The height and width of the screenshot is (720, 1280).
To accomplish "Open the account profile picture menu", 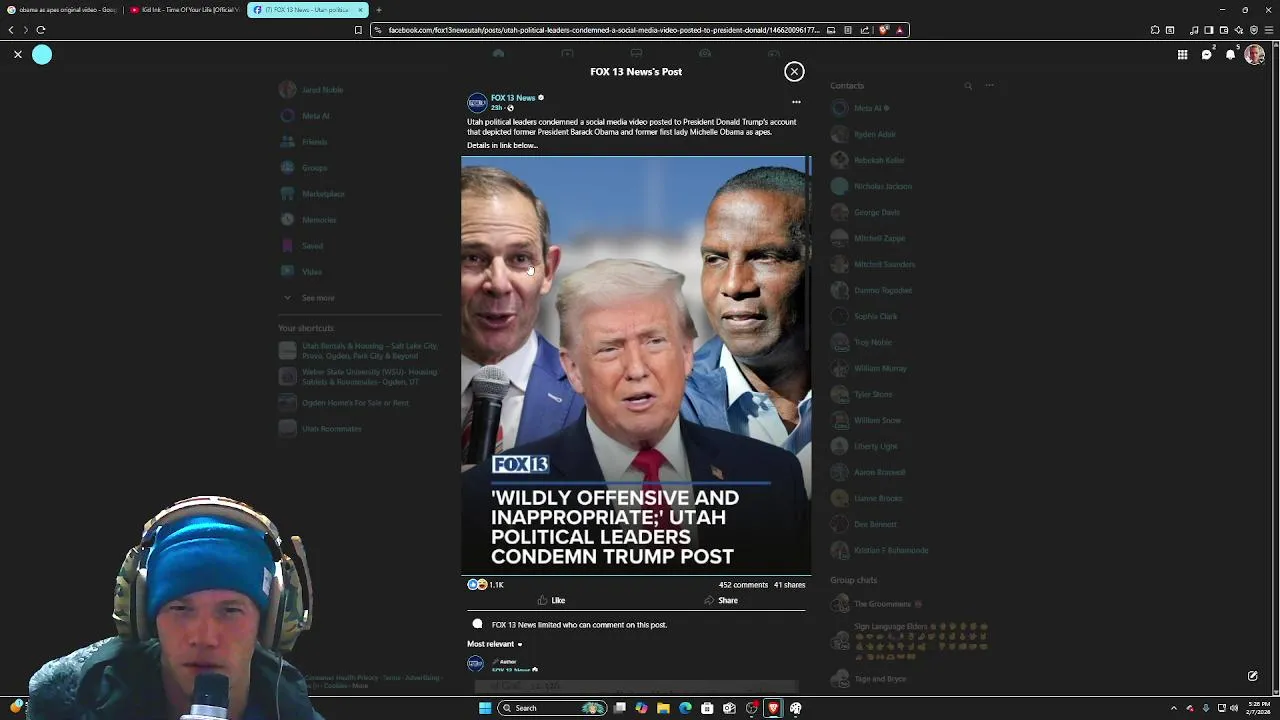I will coord(1254,55).
